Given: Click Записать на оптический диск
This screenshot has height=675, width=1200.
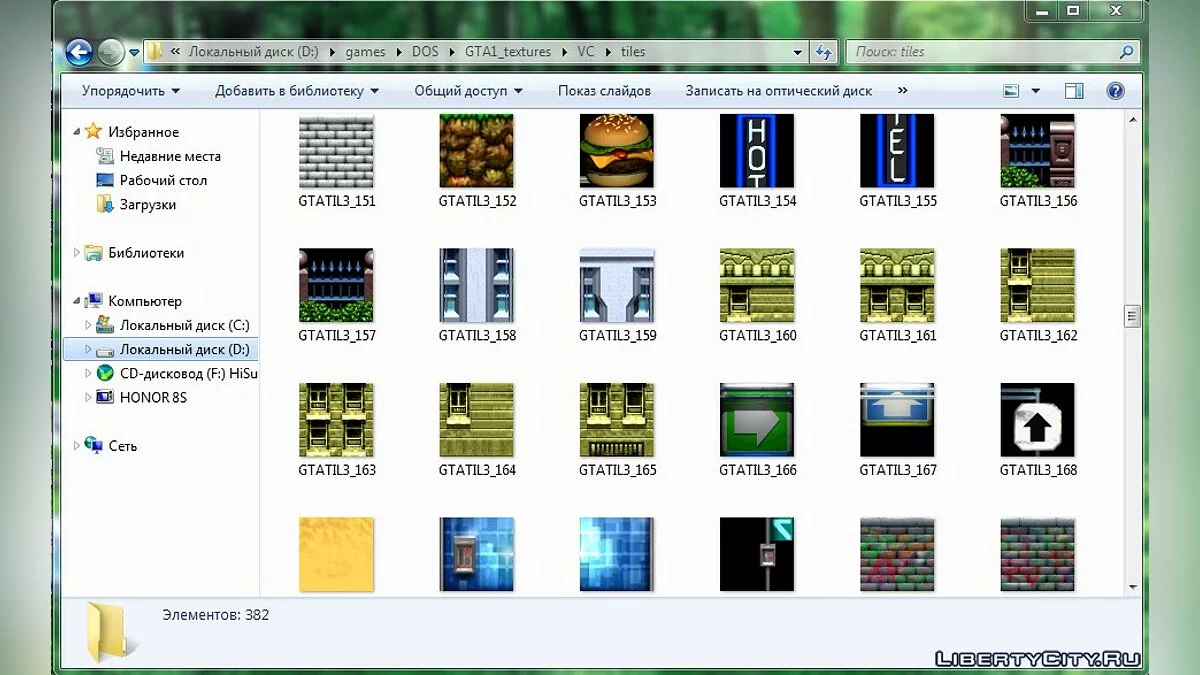Looking at the screenshot, I should pyautogui.click(x=778, y=91).
